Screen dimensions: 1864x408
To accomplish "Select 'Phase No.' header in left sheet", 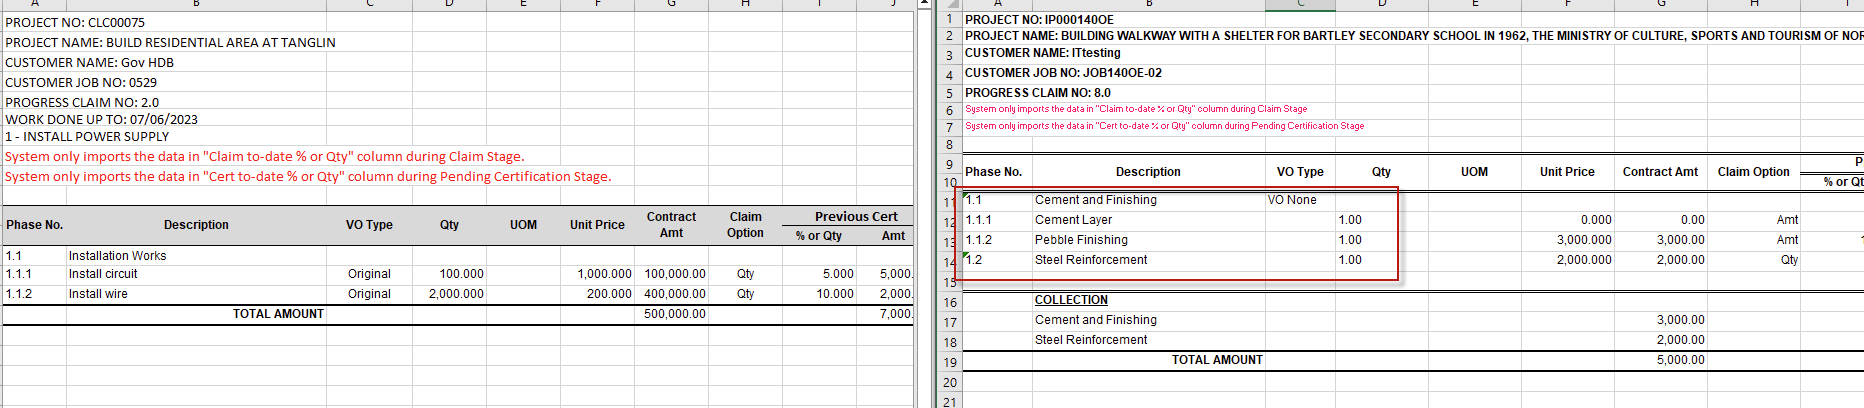I will click(35, 224).
